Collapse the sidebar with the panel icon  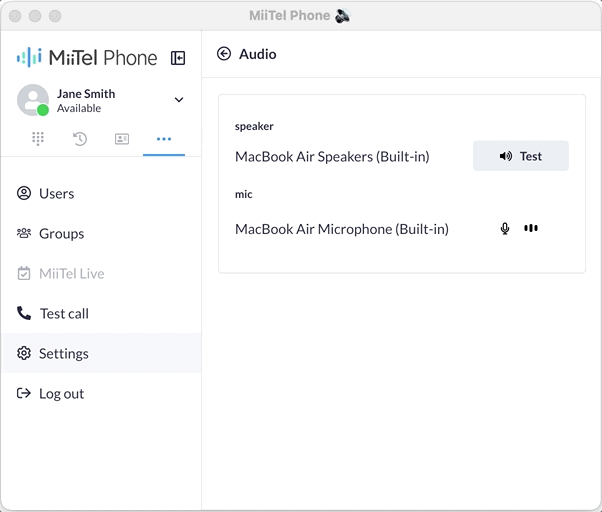[178, 58]
